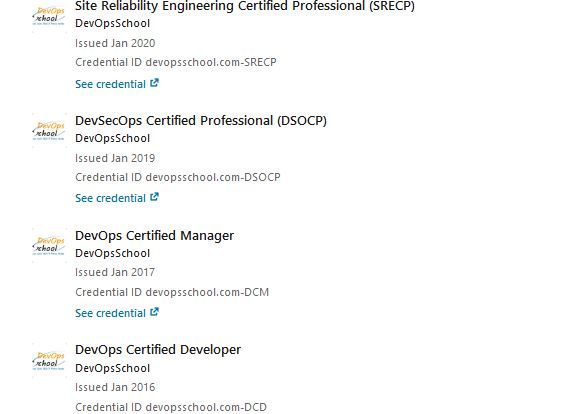Image resolution: width=583 pixels, height=414 pixels.
Task: Open DevOps Certified Manager title
Action: pos(154,235)
